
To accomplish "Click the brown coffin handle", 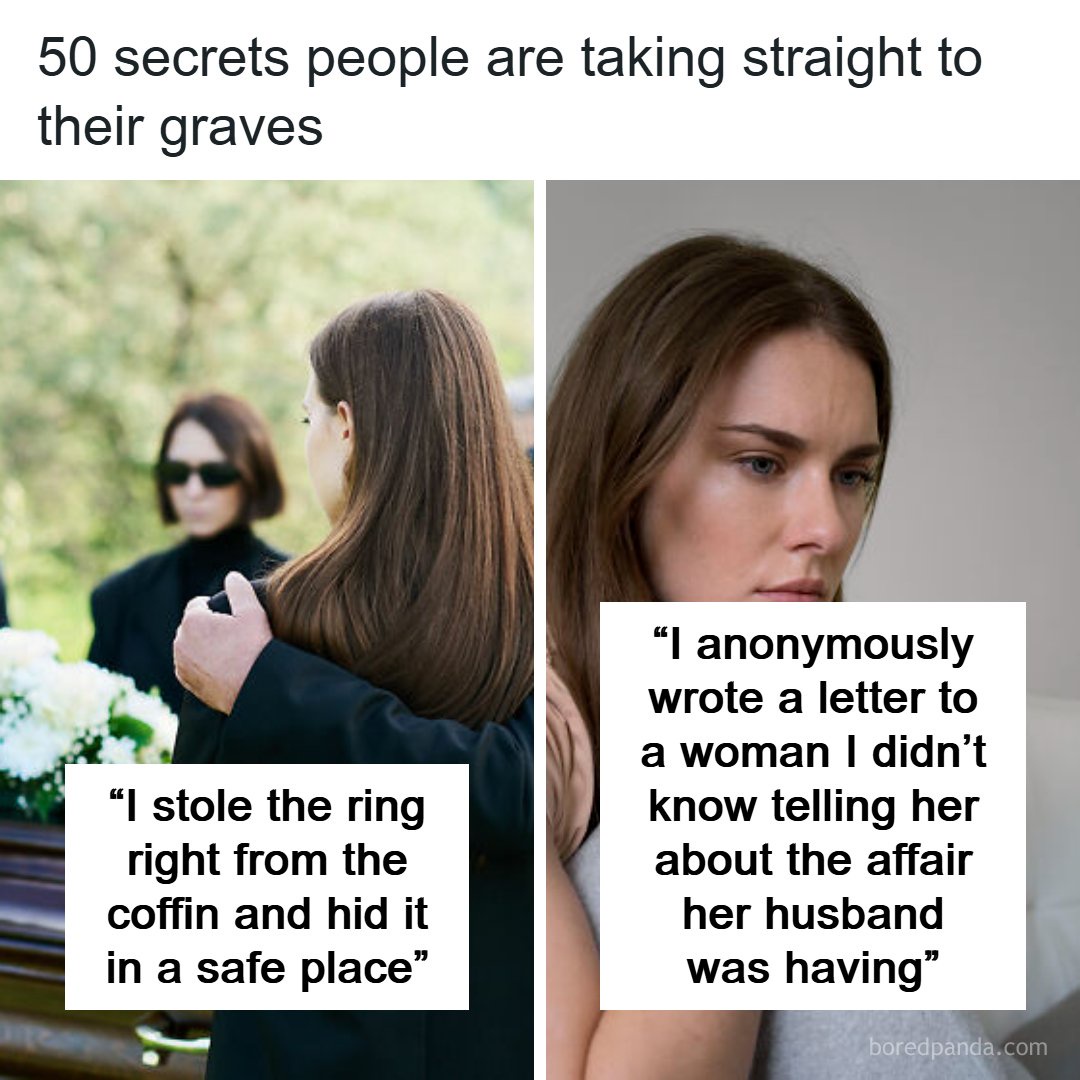I will click(x=172, y=1039).
